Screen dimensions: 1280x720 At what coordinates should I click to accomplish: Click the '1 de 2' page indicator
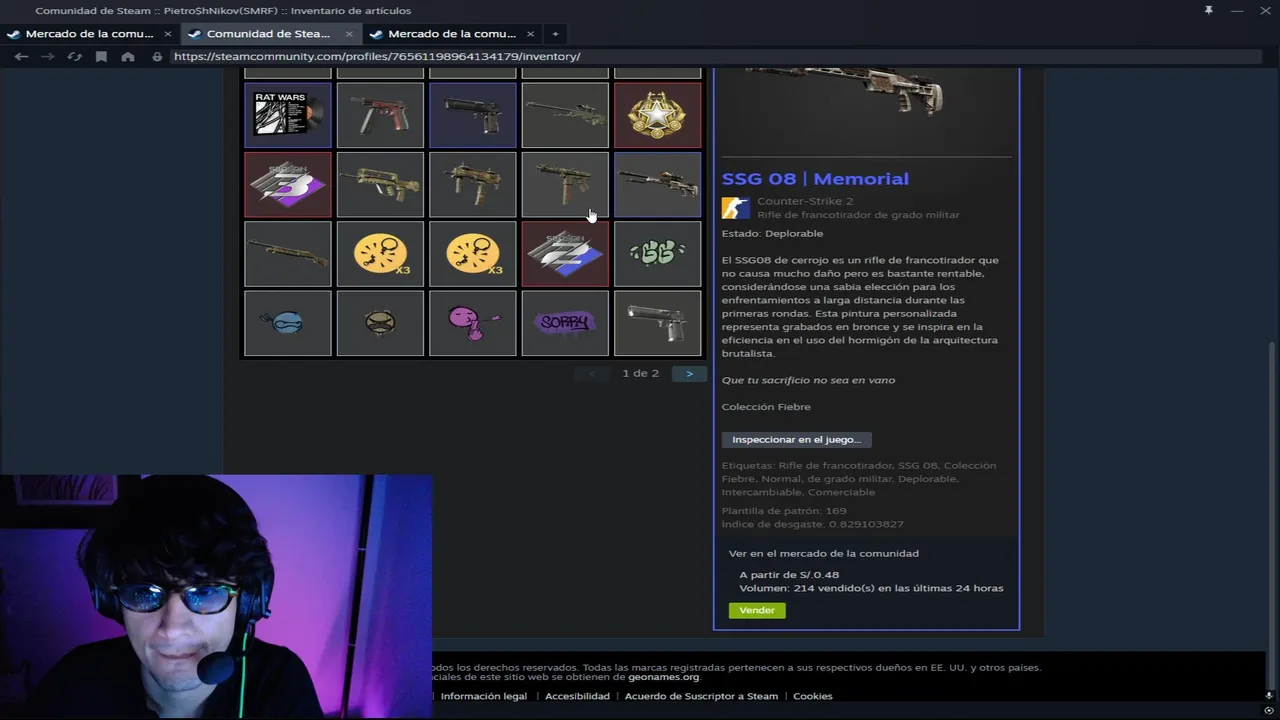click(x=640, y=373)
